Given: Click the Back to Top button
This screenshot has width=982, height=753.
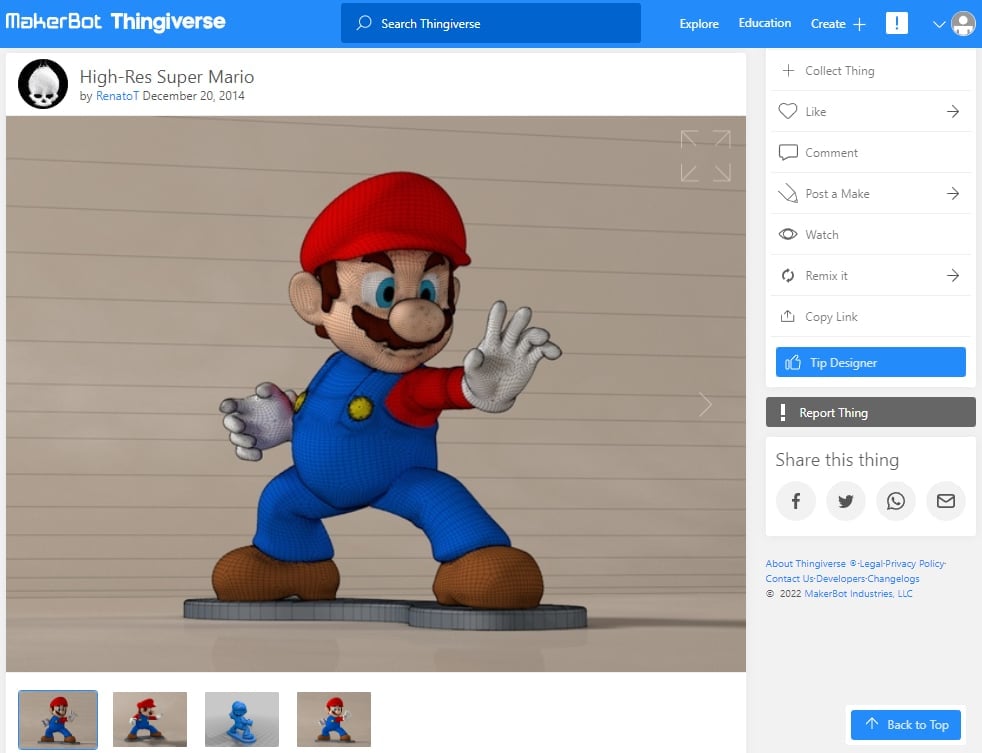Looking at the screenshot, I should [906, 725].
